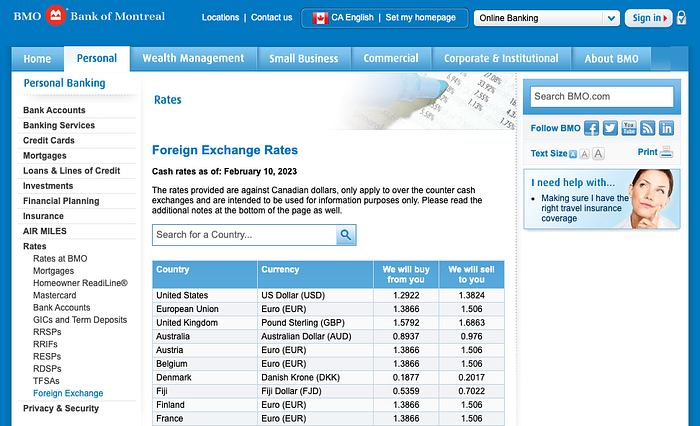700x426 pixels.
Task: Open Homeowner ReadiLine sub-link
Action: pos(80,283)
